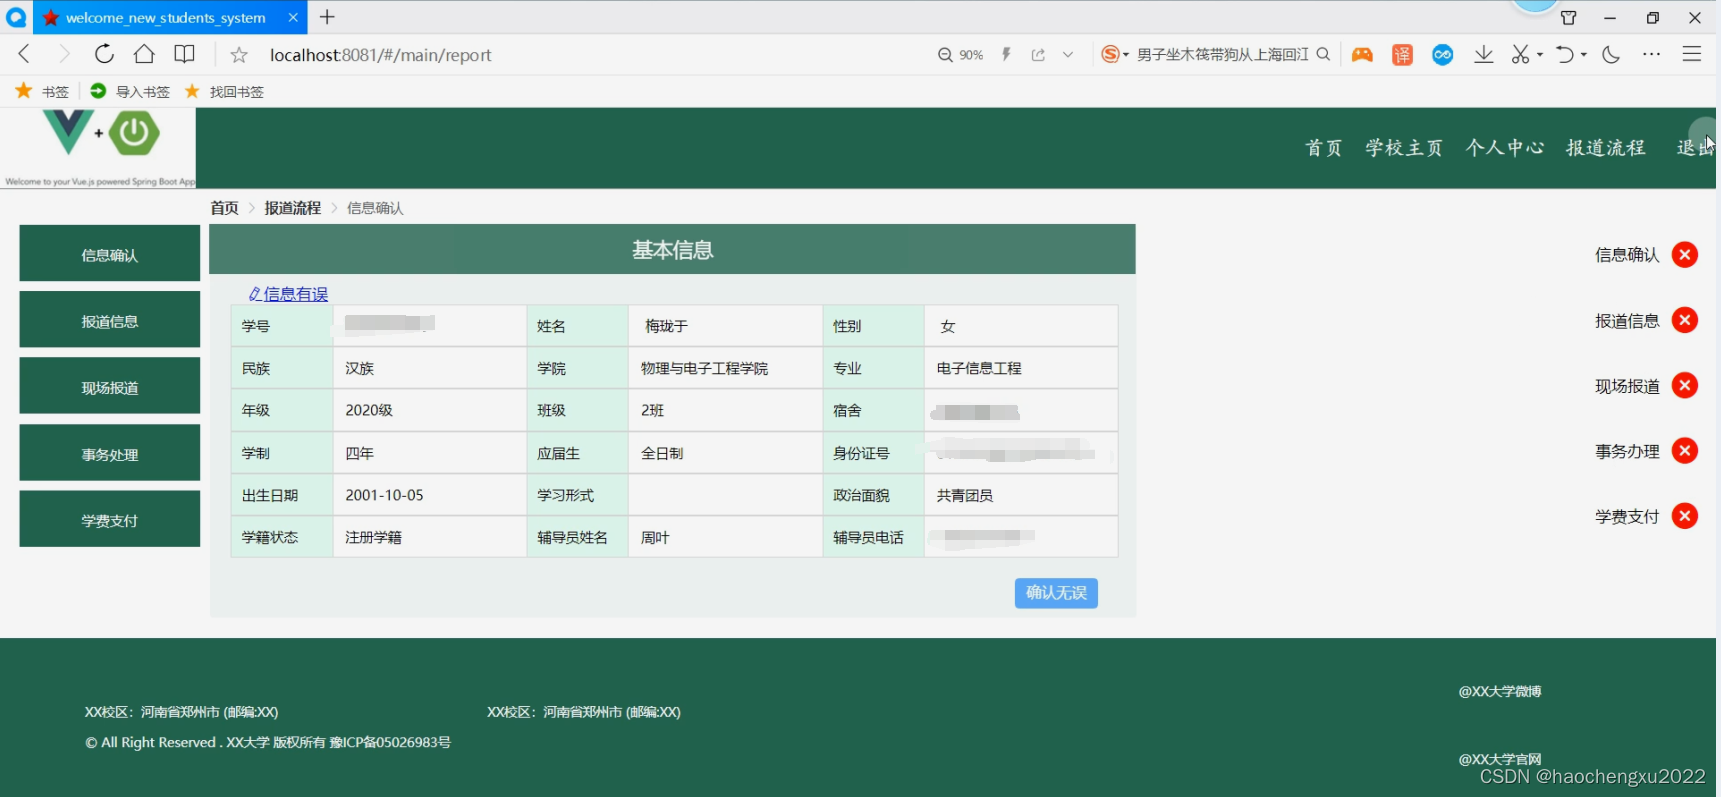Viewport: 1721px width, 797px height.
Task: Click the 报道流程 breadcrumb link
Action: tap(293, 208)
